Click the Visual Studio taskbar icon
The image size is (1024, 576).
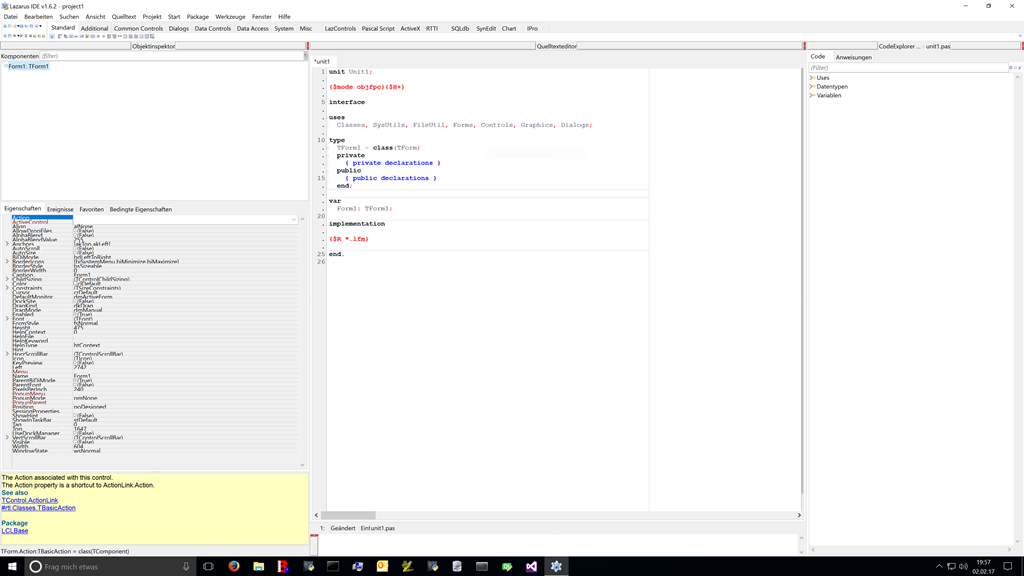click(531, 566)
